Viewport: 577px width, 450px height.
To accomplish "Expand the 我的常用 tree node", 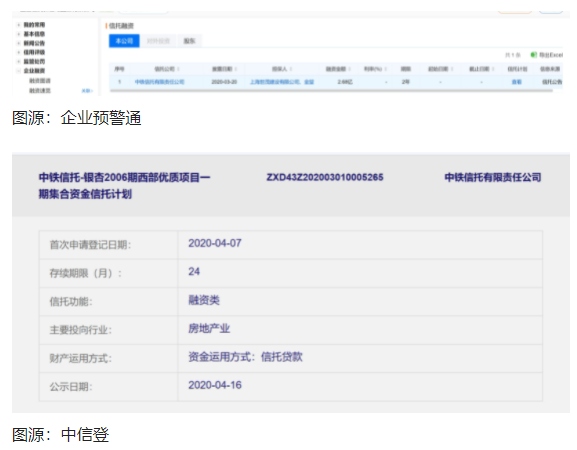I will click(x=18, y=25).
